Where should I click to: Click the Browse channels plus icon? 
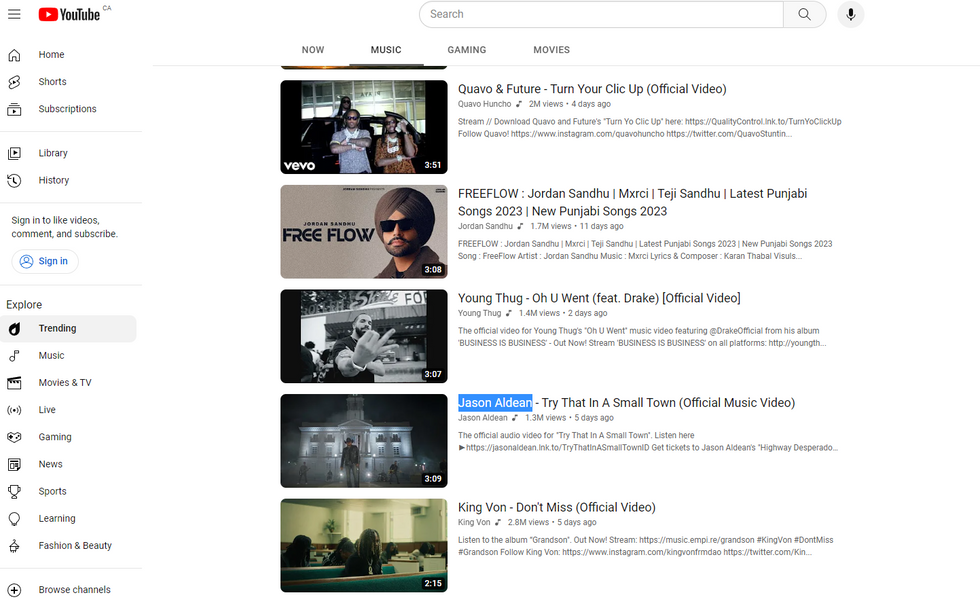(x=14, y=589)
